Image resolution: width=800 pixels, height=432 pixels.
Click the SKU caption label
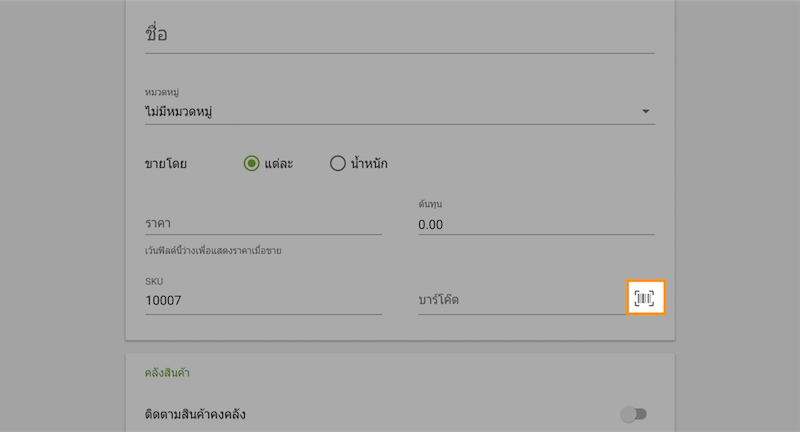click(154, 281)
